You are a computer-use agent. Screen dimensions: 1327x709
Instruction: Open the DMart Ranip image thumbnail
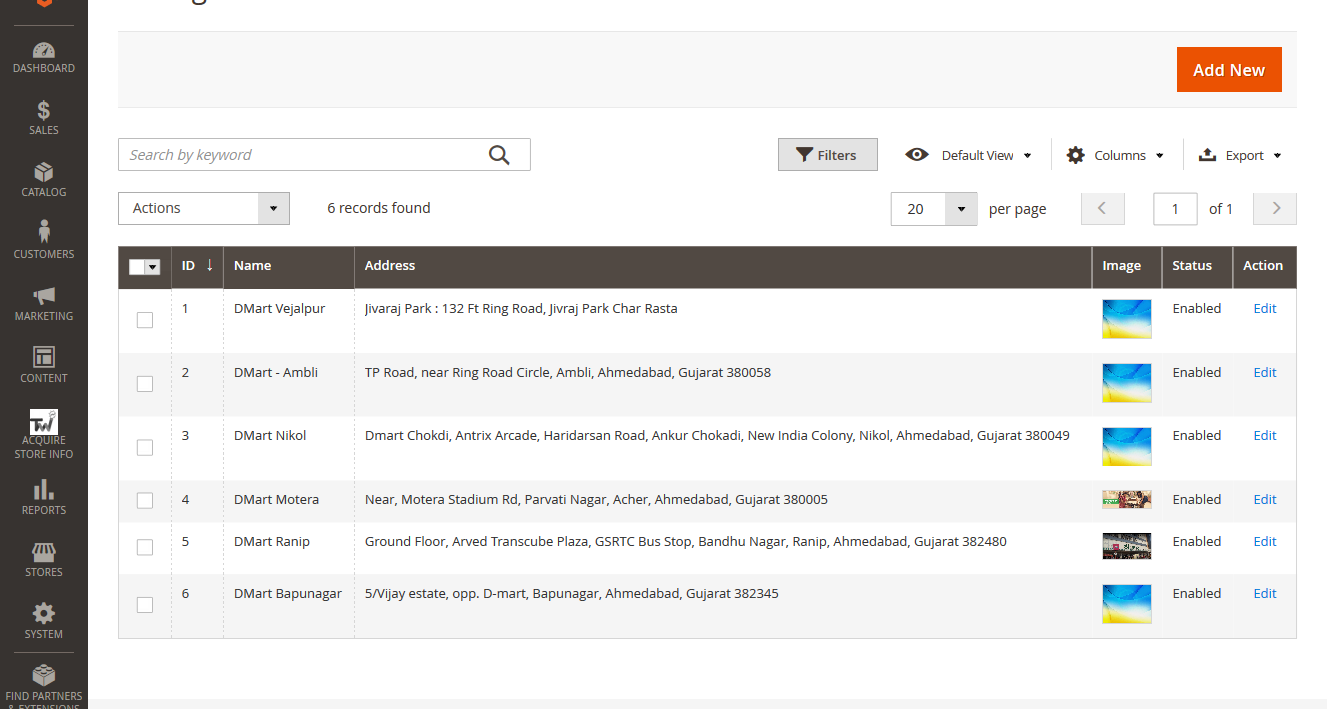point(1127,546)
